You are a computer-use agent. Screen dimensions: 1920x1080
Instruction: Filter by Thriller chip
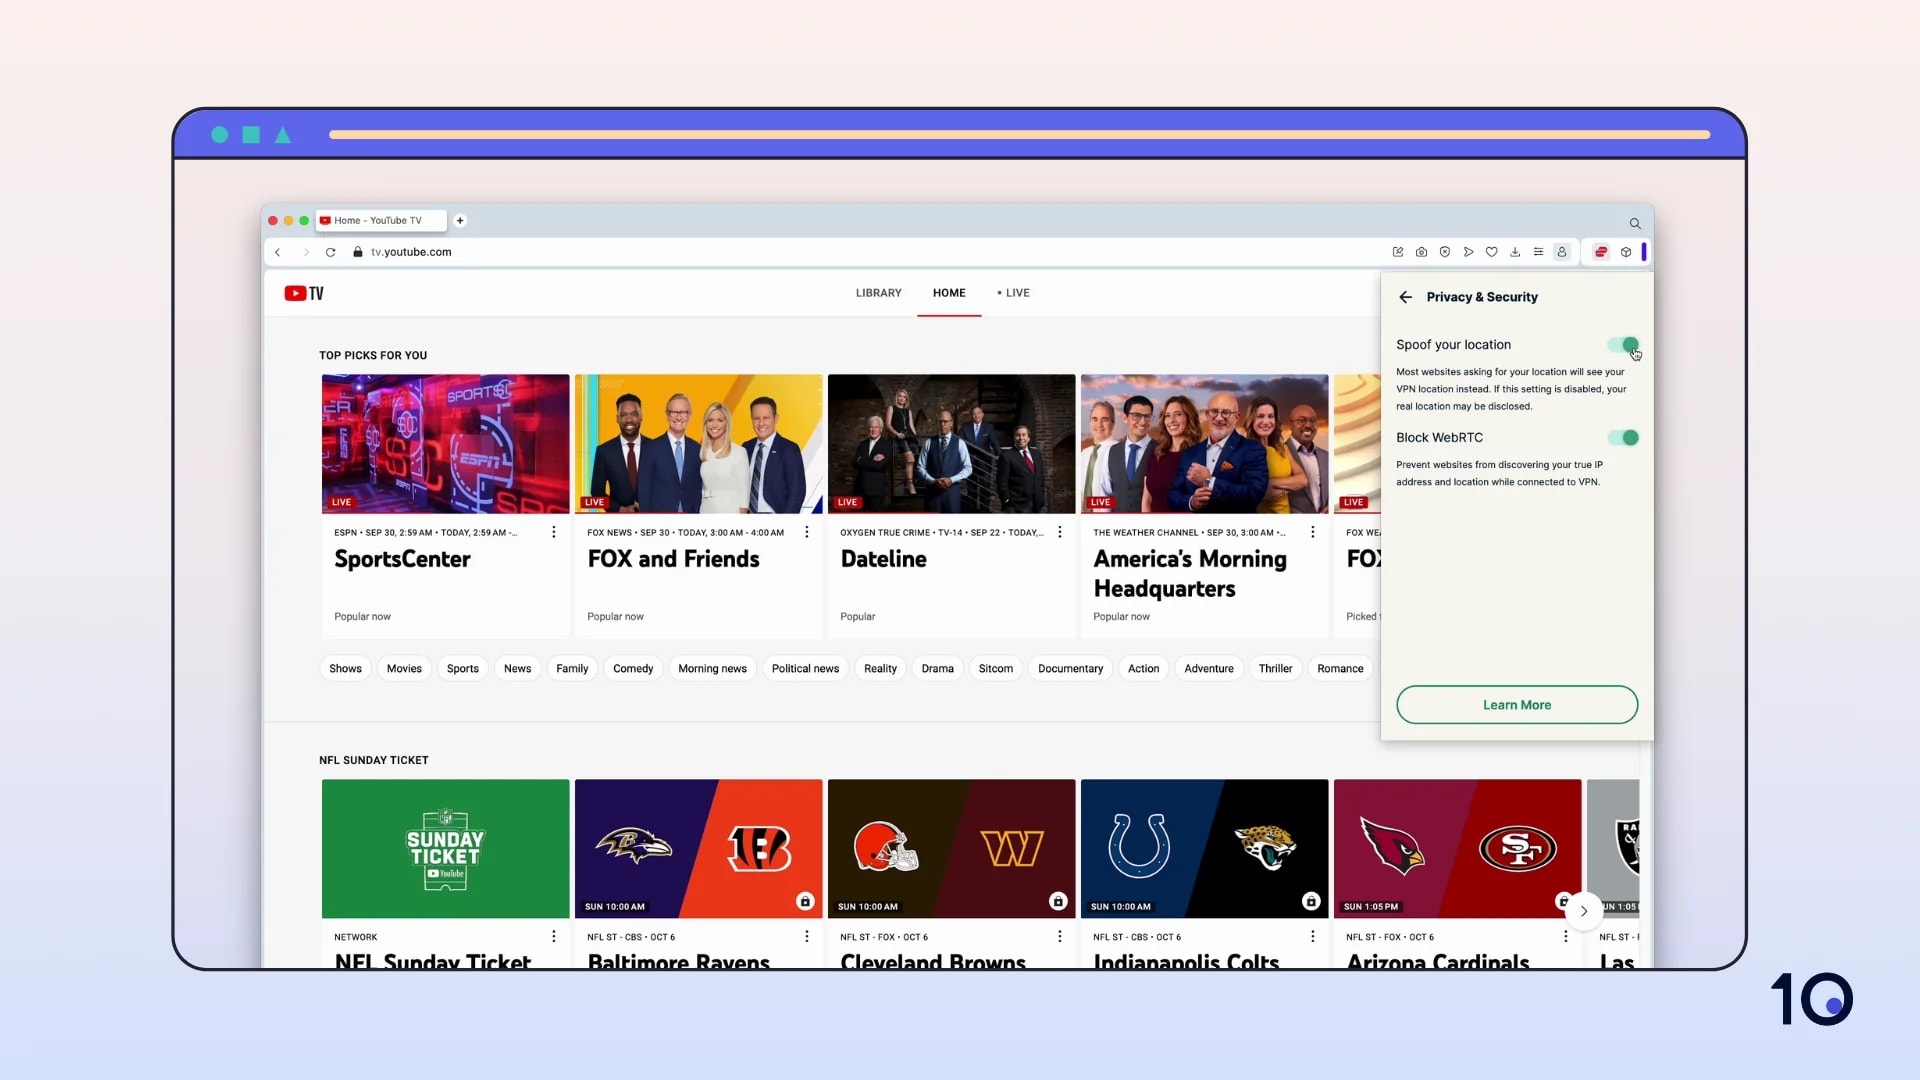click(1275, 669)
